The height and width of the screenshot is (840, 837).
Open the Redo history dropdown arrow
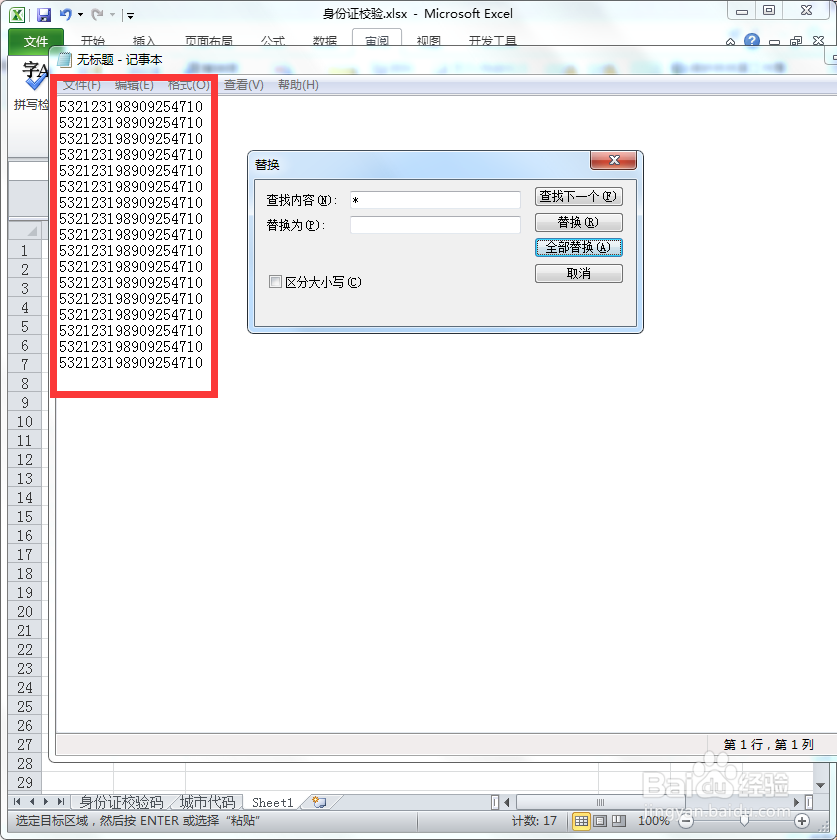click(113, 14)
